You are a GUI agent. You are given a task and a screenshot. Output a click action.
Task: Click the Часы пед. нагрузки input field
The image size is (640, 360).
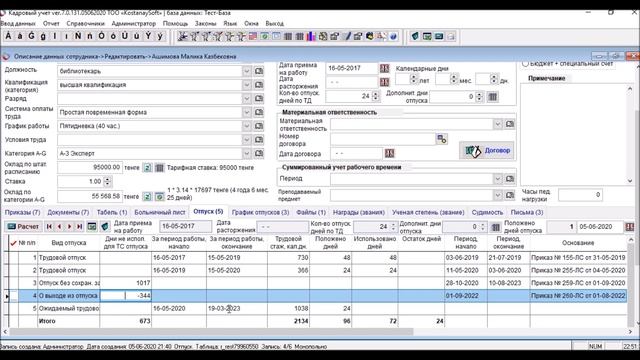pyautogui.click(x=580, y=195)
